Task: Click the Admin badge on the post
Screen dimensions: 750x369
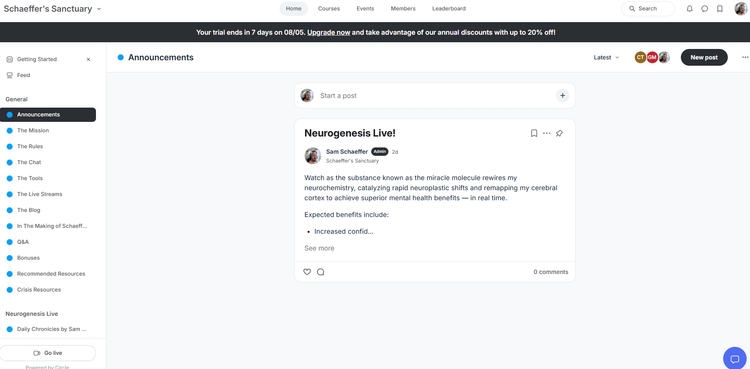Action: (380, 151)
